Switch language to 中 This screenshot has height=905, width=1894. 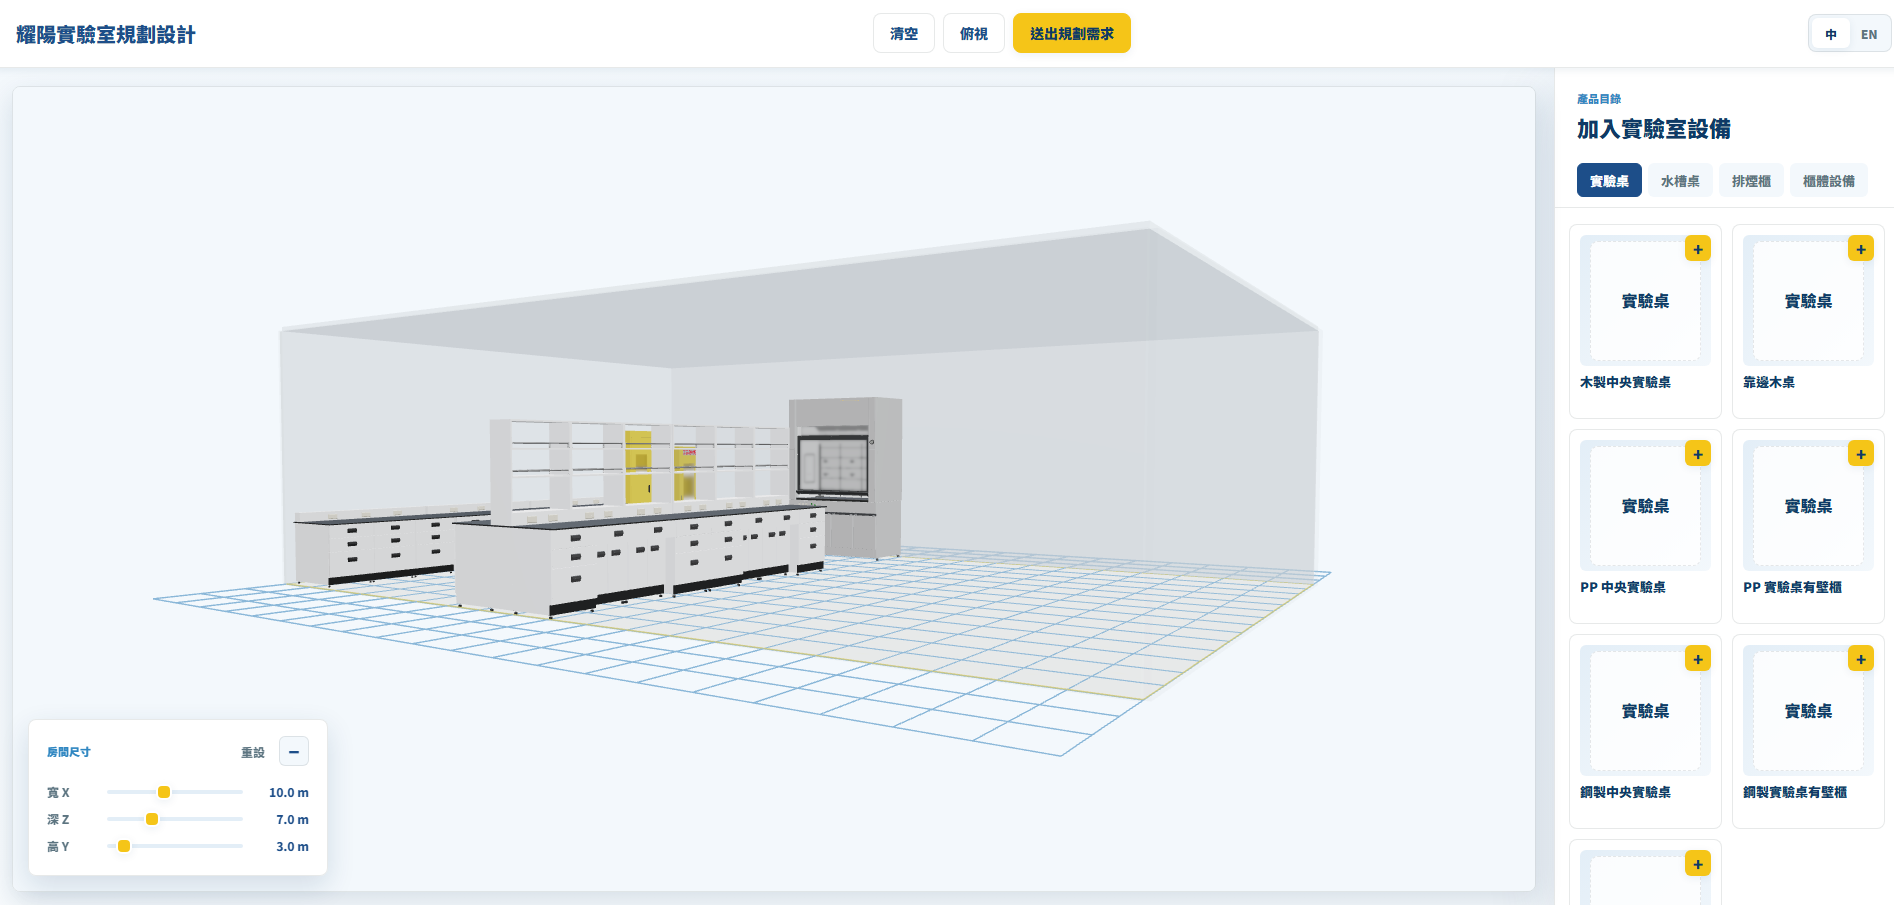click(1831, 34)
